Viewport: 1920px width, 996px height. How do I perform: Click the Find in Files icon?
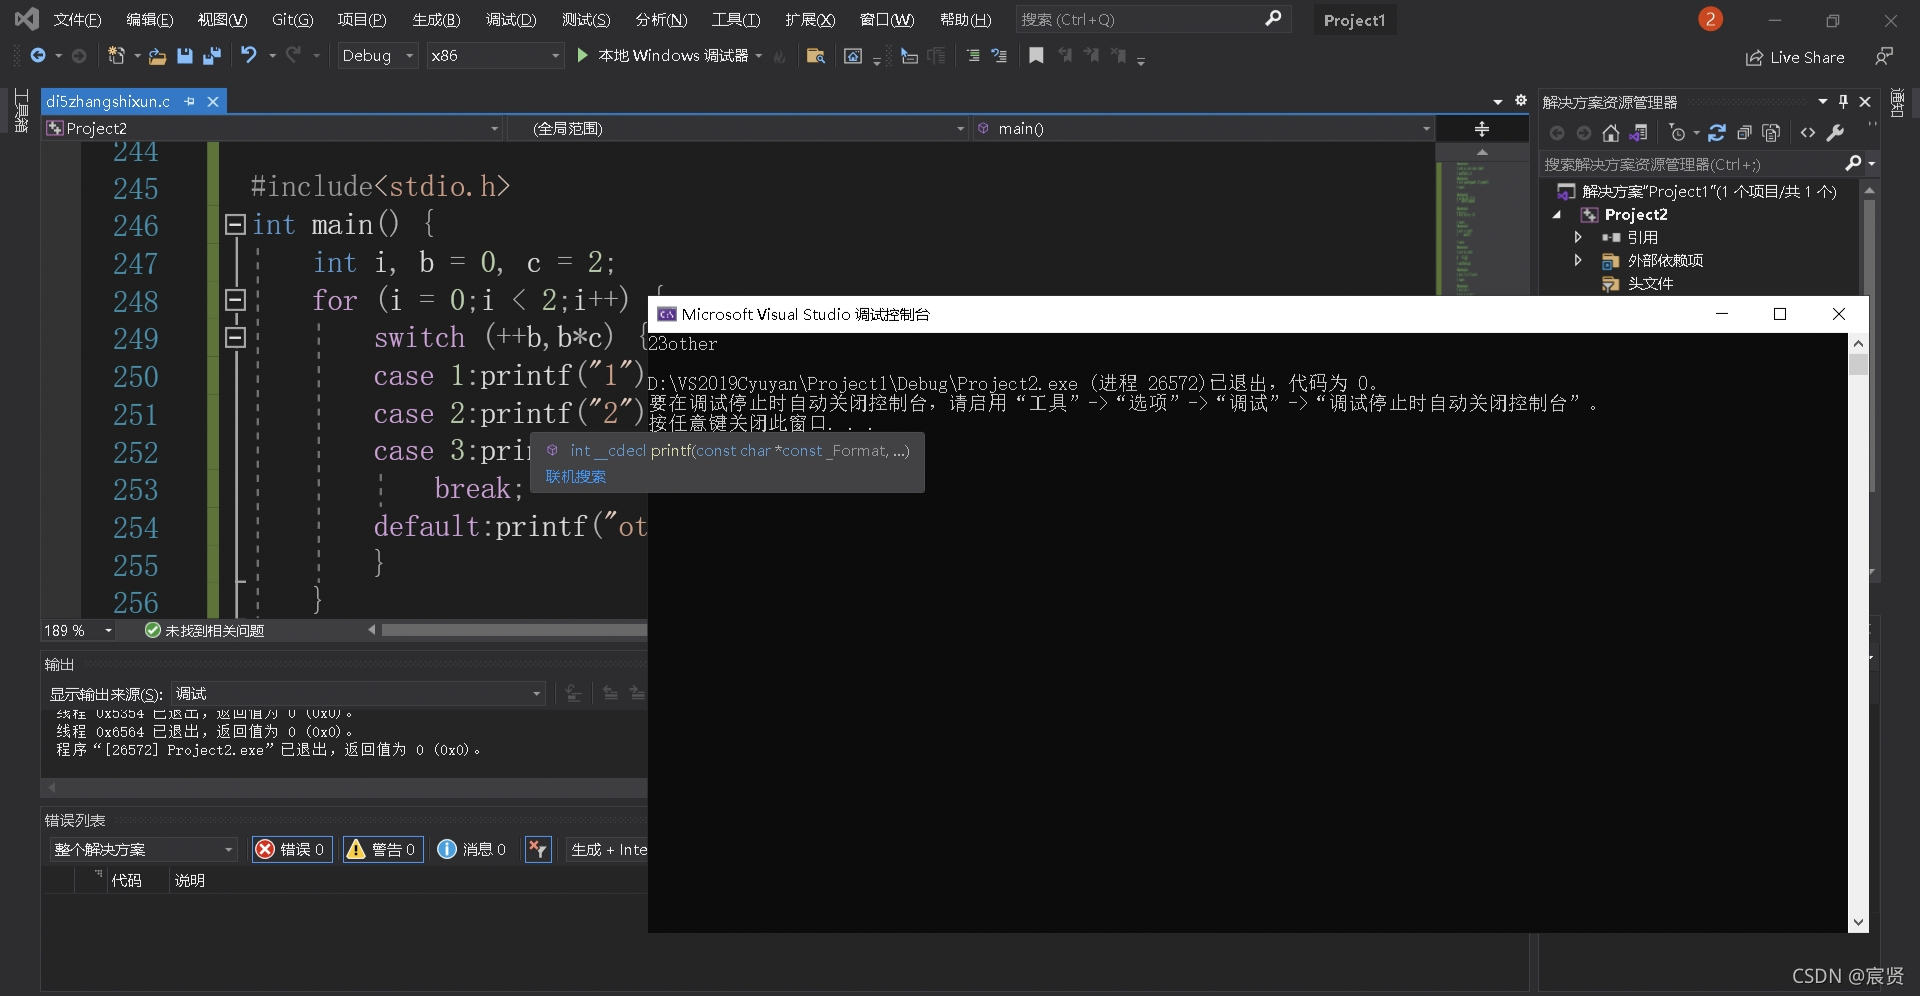(815, 56)
